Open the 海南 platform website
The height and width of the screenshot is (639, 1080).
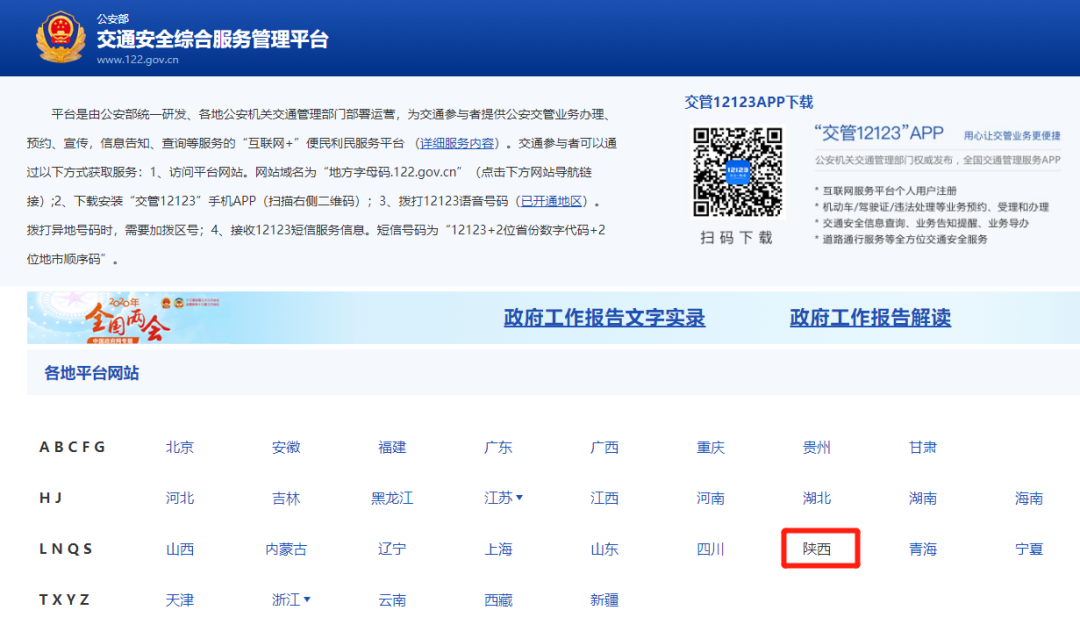pyautogui.click(x=1029, y=498)
